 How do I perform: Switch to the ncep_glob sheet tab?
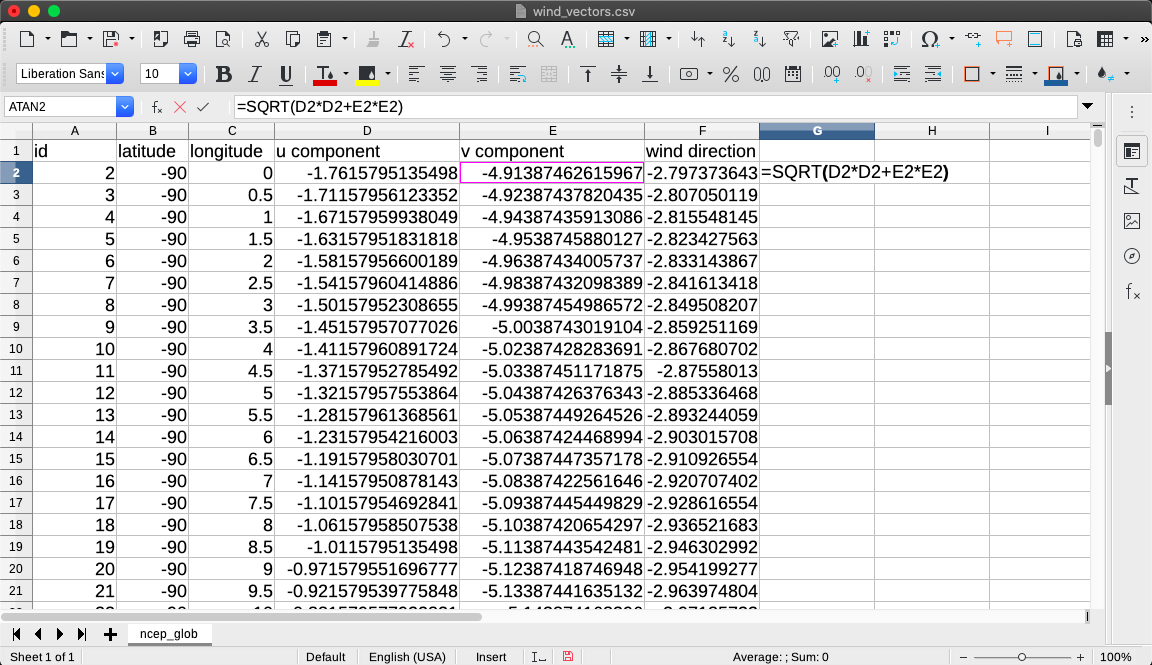pyautogui.click(x=169, y=634)
